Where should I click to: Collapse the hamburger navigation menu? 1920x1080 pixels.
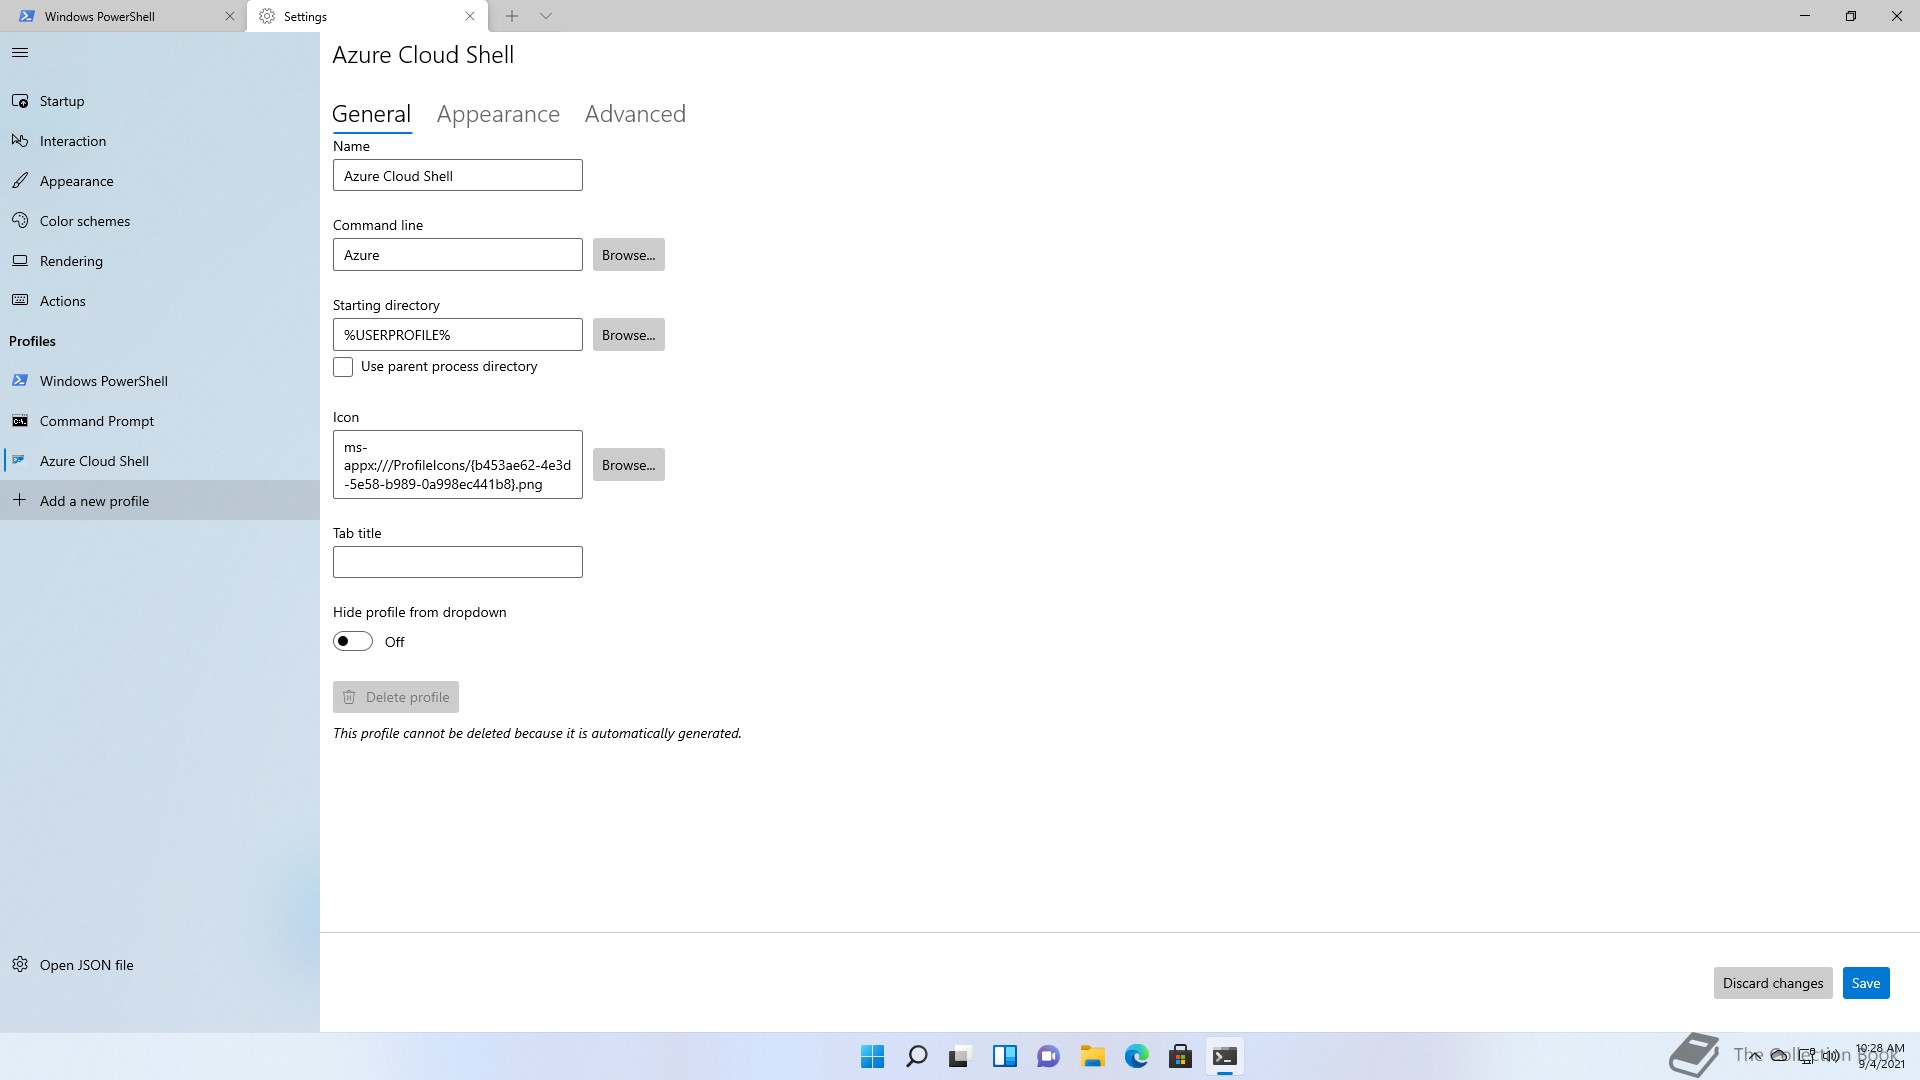20,53
